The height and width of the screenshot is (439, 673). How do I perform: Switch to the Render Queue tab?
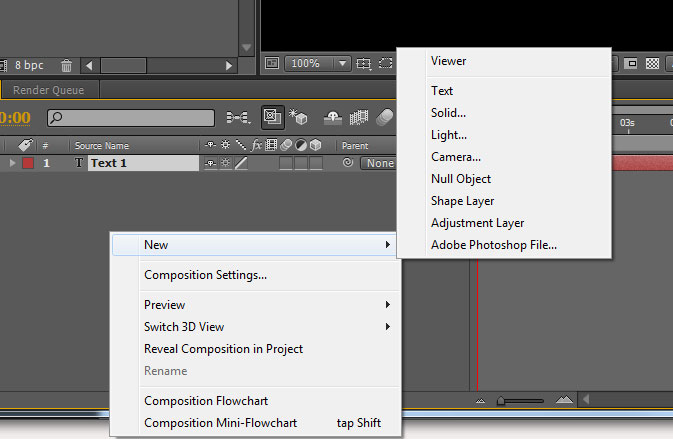click(49, 90)
